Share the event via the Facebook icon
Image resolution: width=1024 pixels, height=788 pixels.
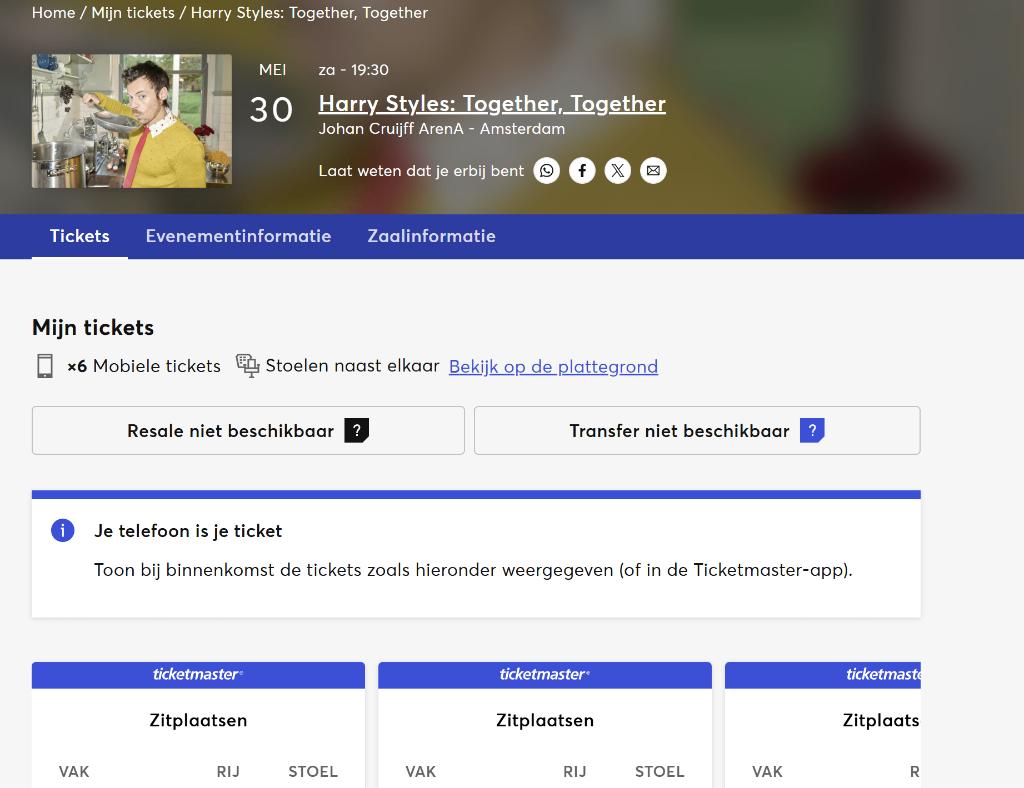pyautogui.click(x=582, y=171)
